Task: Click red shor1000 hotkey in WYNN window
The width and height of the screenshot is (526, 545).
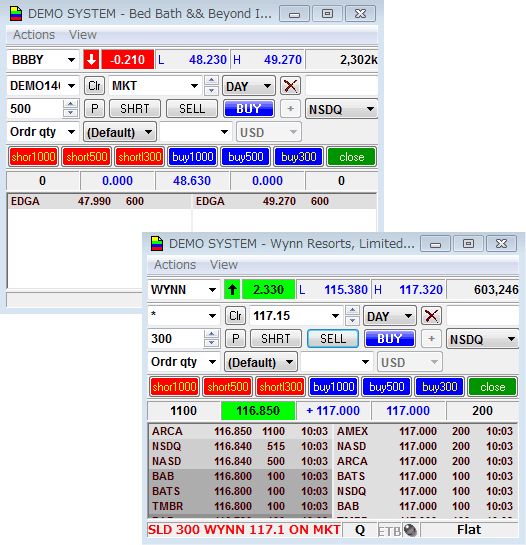Action: [175, 387]
